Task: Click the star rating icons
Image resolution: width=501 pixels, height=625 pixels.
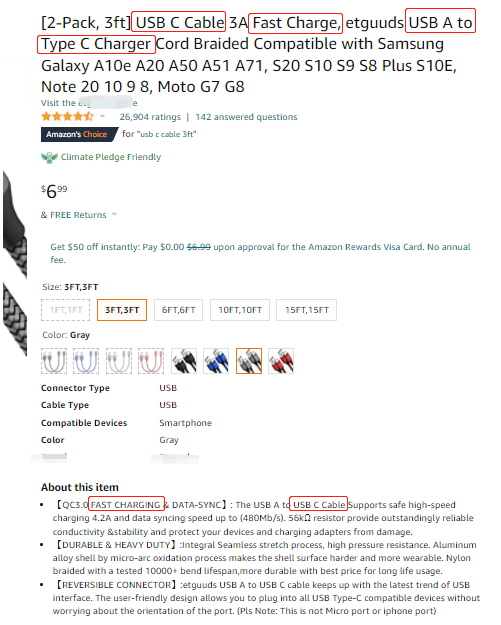Action: (67, 116)
